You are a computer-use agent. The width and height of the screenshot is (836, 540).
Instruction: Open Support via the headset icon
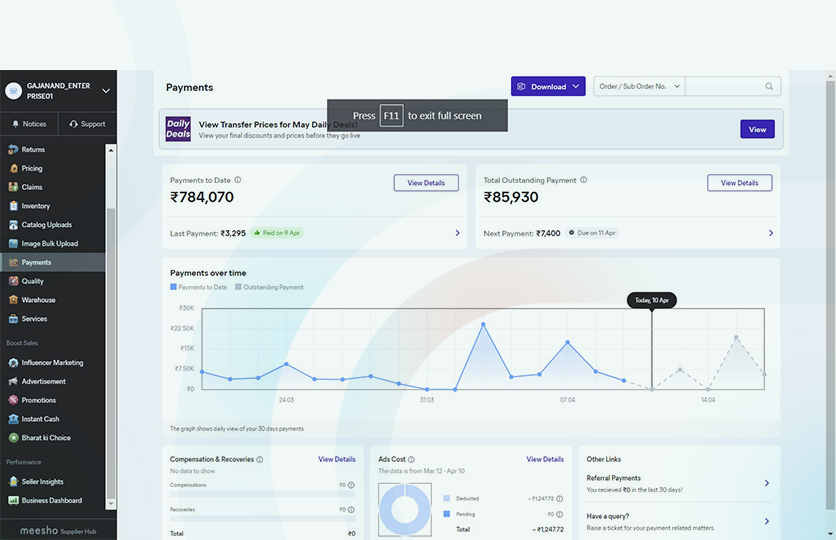tap(87, 124)
